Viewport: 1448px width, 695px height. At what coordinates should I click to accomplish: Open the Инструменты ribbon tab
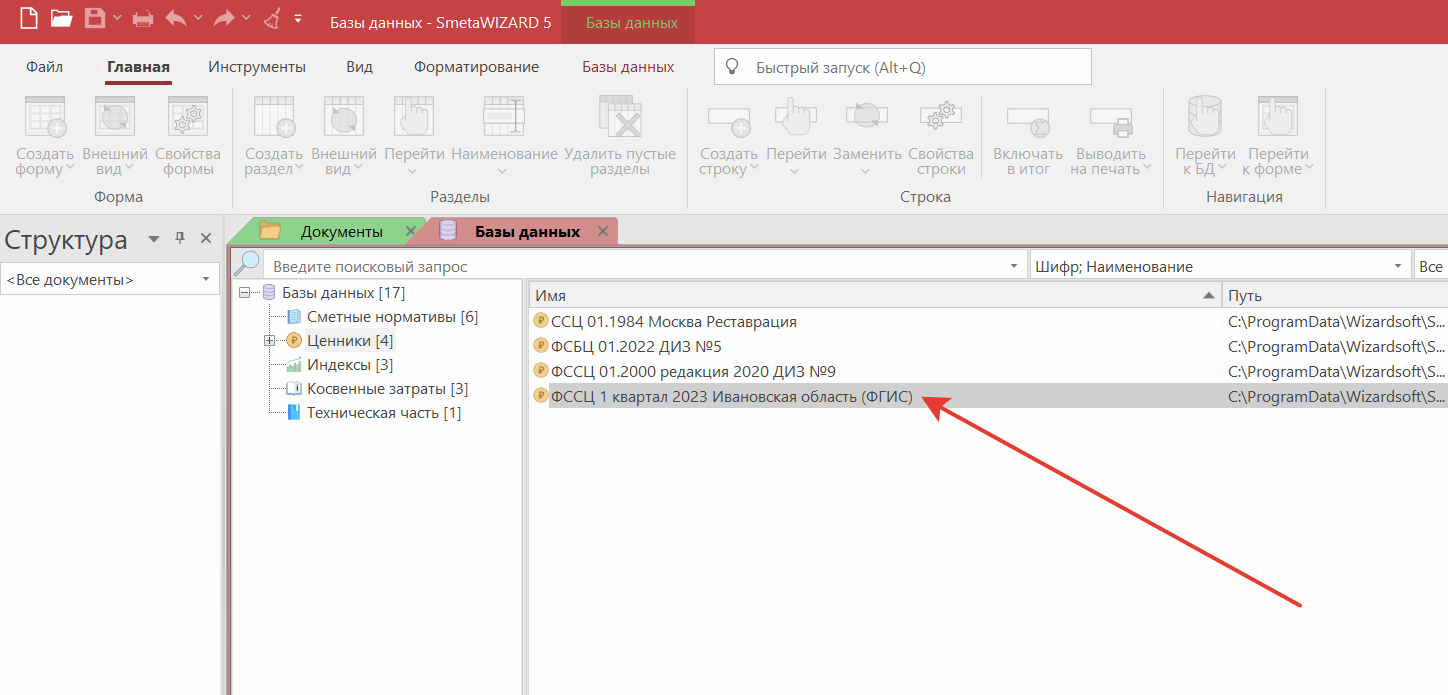click(257, 67)
